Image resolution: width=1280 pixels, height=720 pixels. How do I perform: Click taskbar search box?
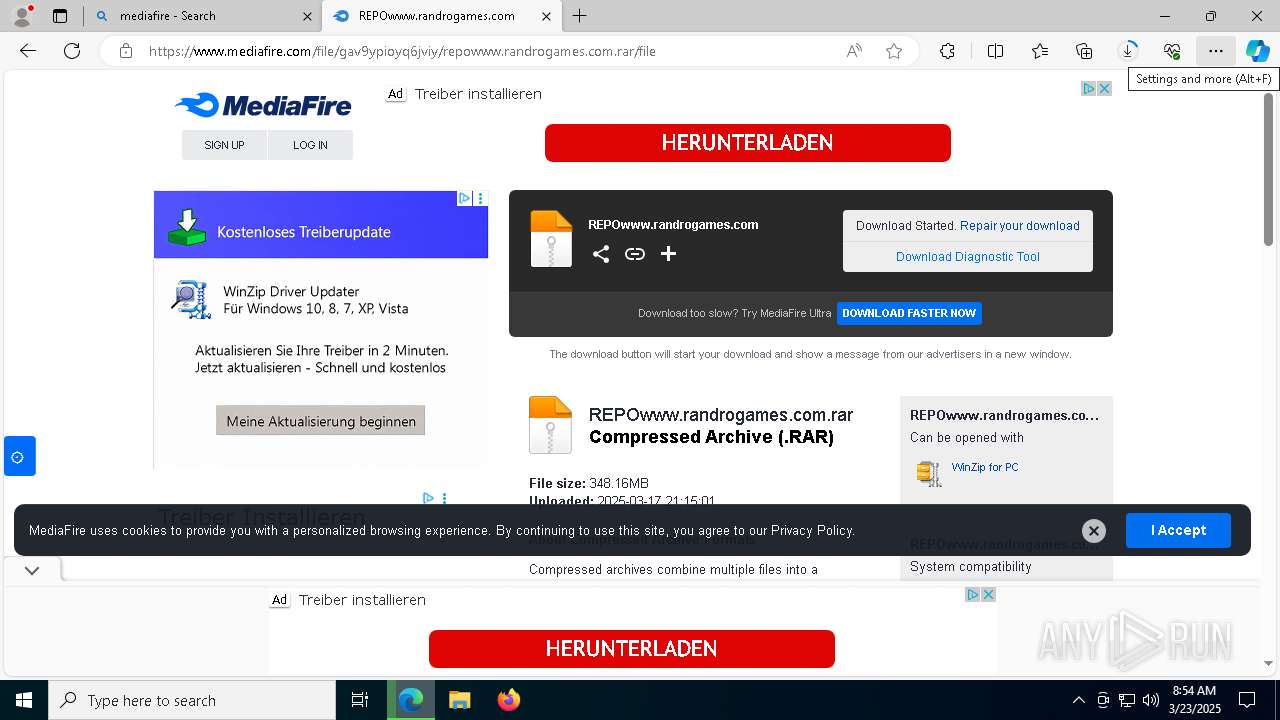coord(192,700)
